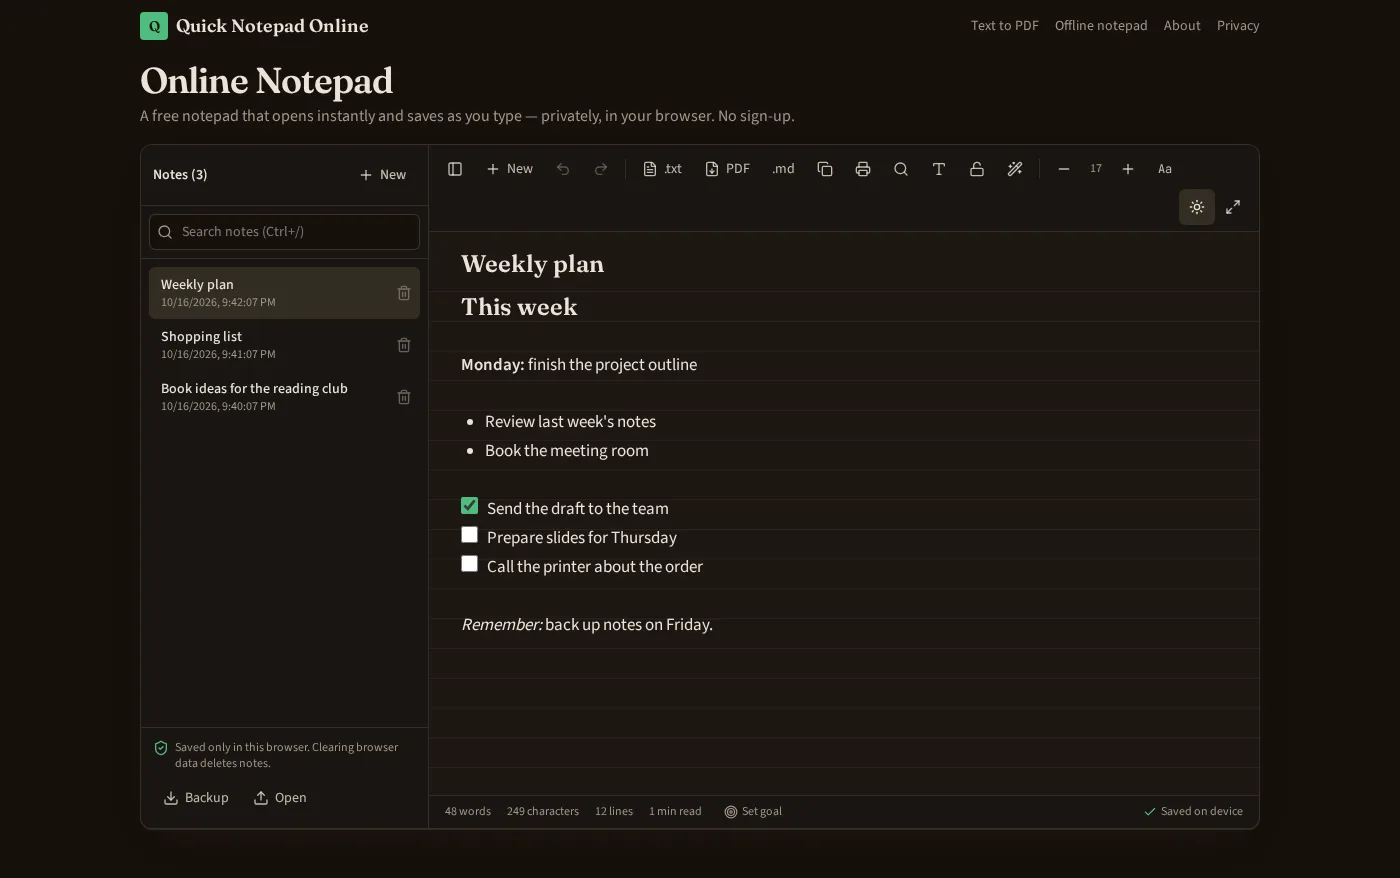Select the Weekly plan note
Viewport: 1400px width, 878px height.
[284, 293]
